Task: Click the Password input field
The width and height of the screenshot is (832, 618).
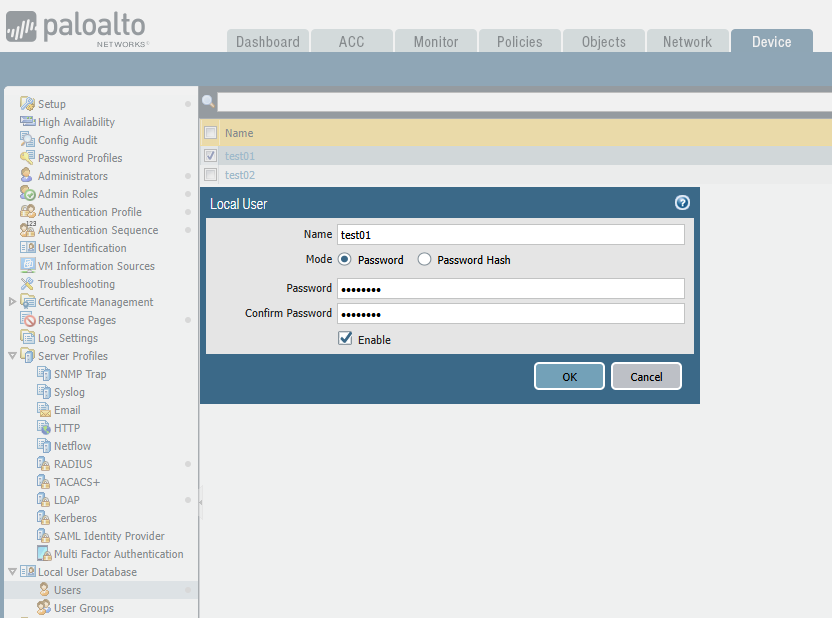Action: (510, 289)
